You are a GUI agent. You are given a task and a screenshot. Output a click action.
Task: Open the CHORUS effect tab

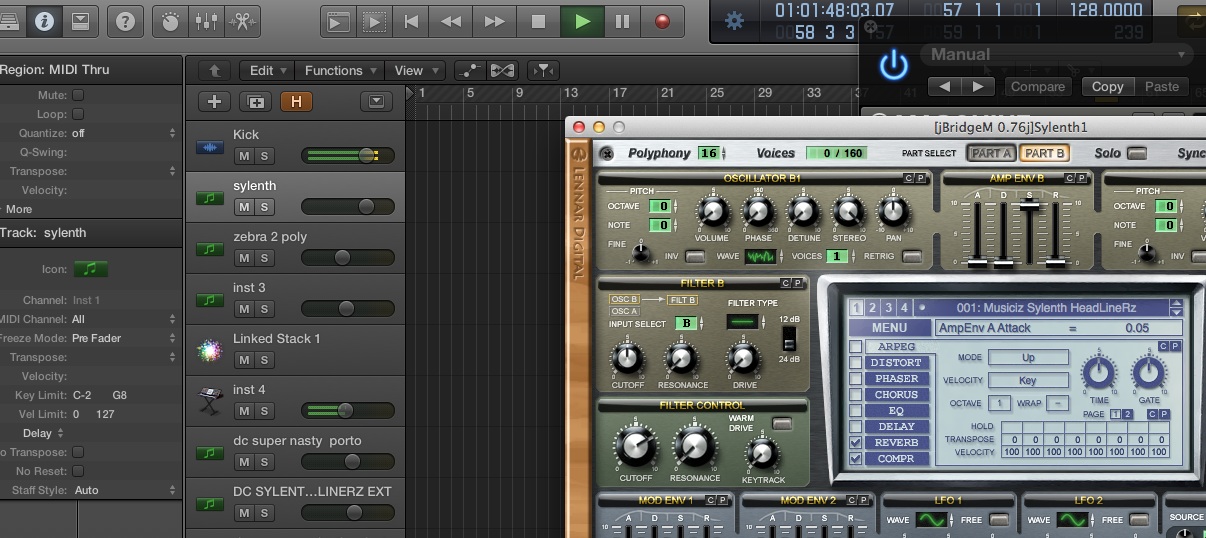[896, 395]
